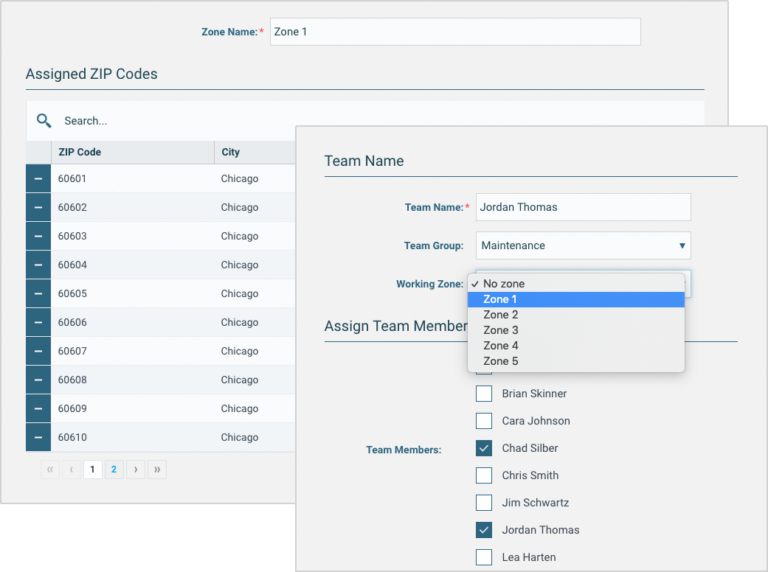Remove ZIP code 60610 with minus icon
The image size is (768, 572).
coord(38,437)
